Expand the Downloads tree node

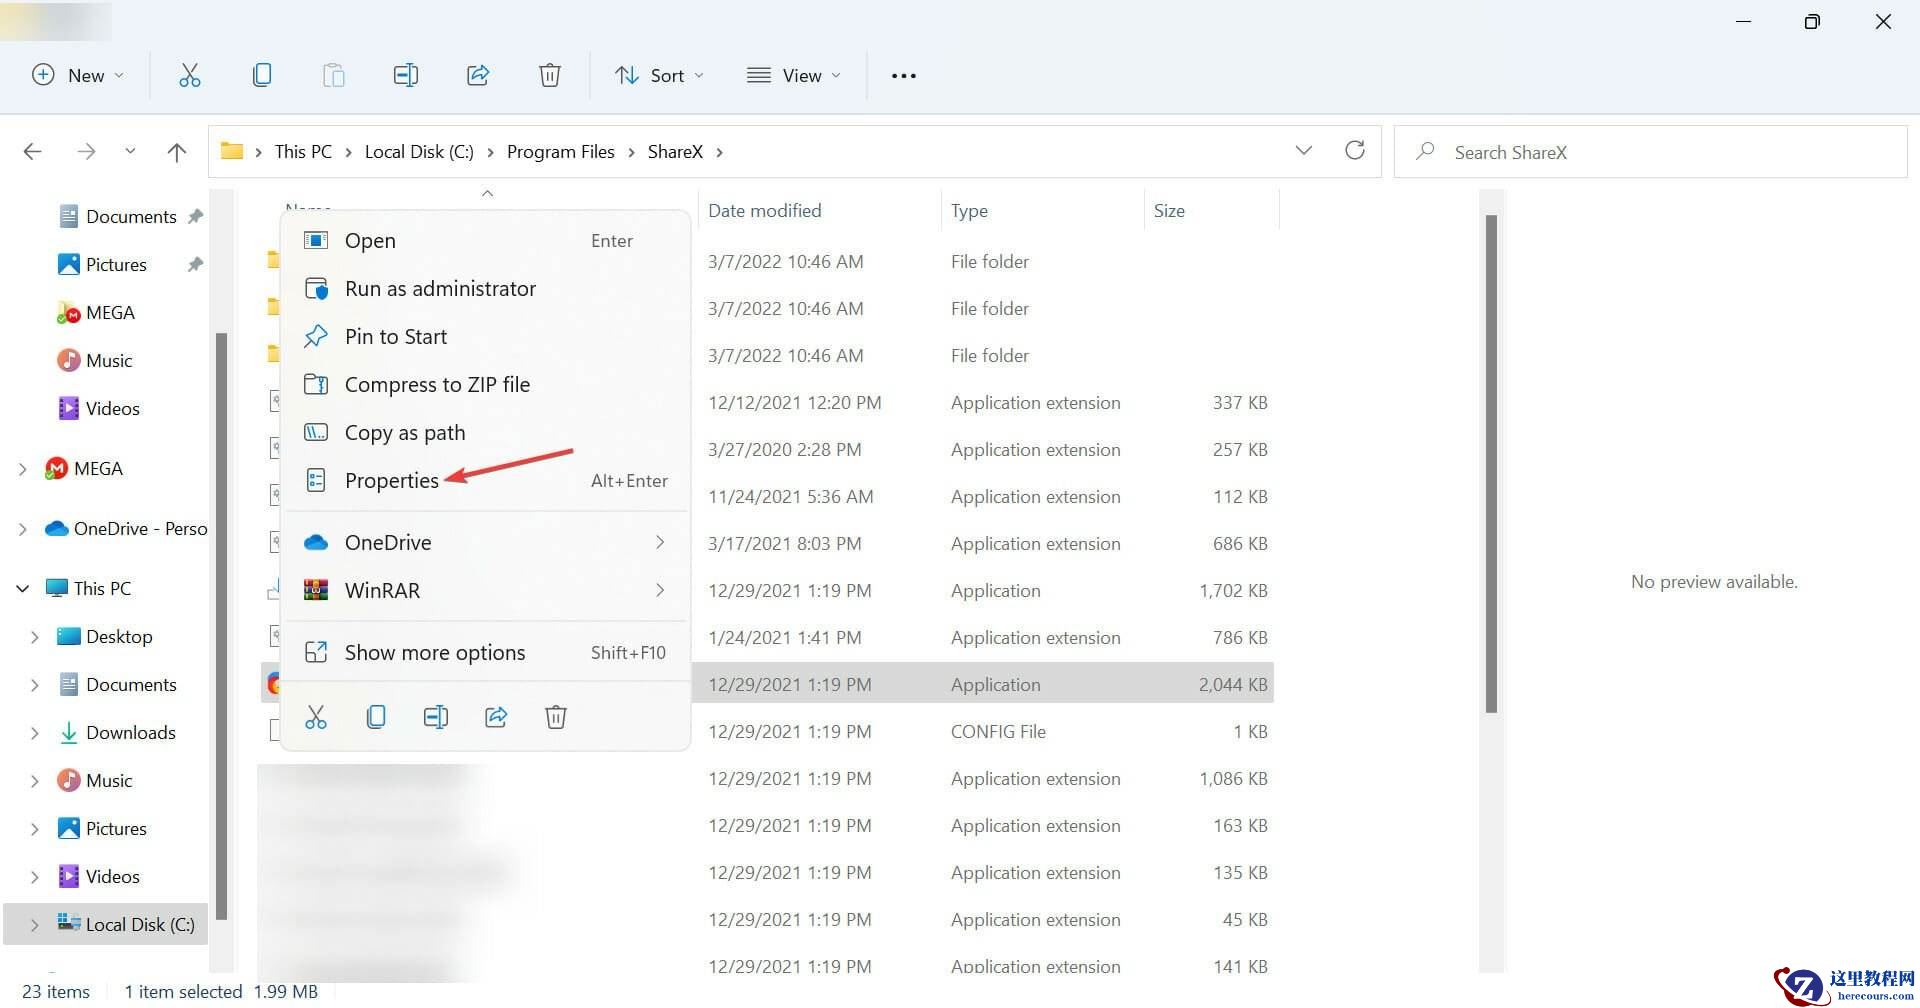[x=35, y=733]
